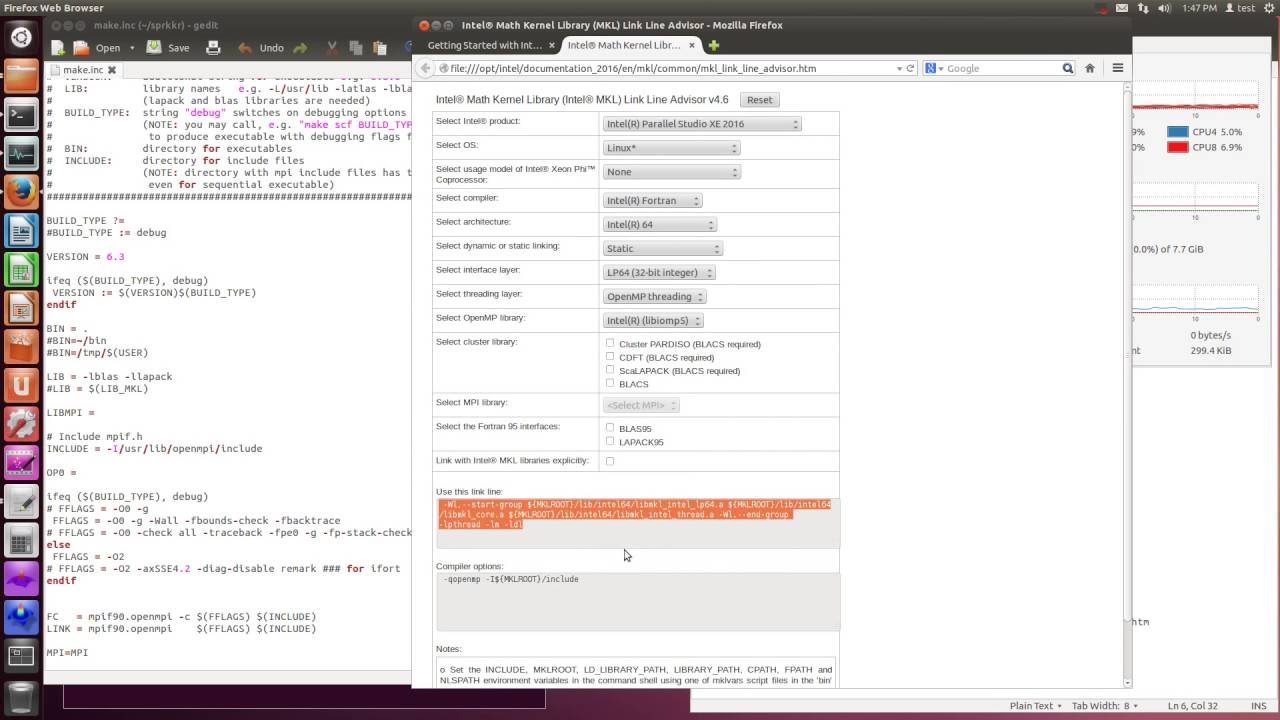Open the Ubuntu Dash home launcher
Viewport: 1280px width, 720px height.
[21, 39]
